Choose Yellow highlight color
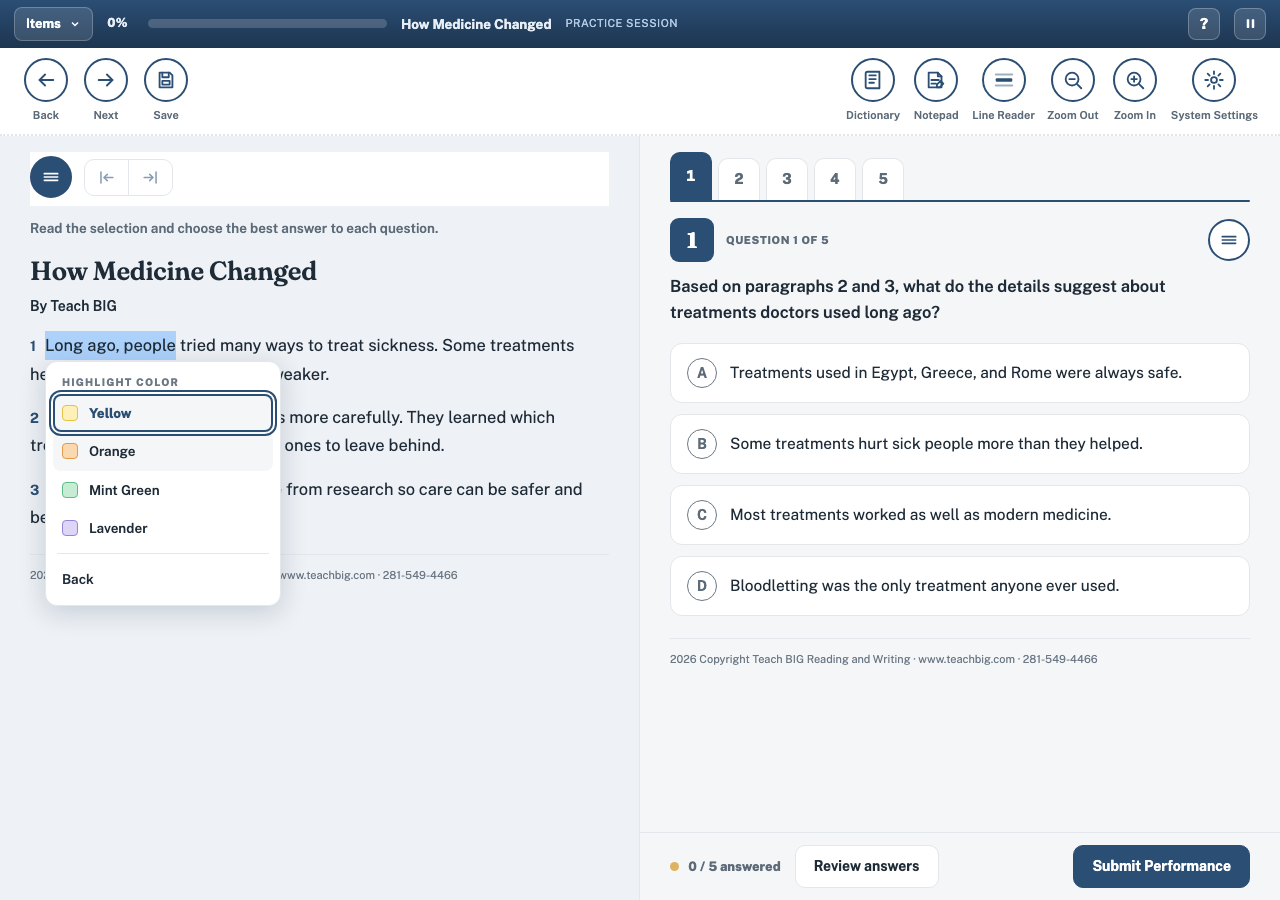The width and height of the screenshot is (1280, 900). pos(163,413)
